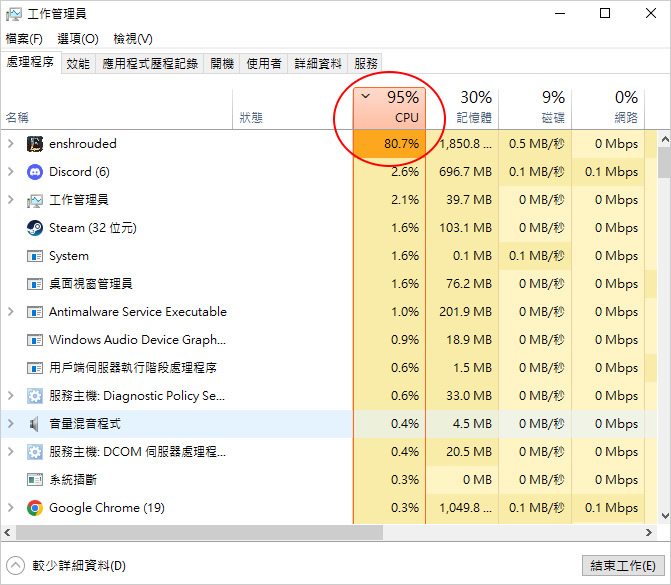Maximize the Task Manager window
The width and height of the screenshot is (671, 585).
[x=605, y=13]
